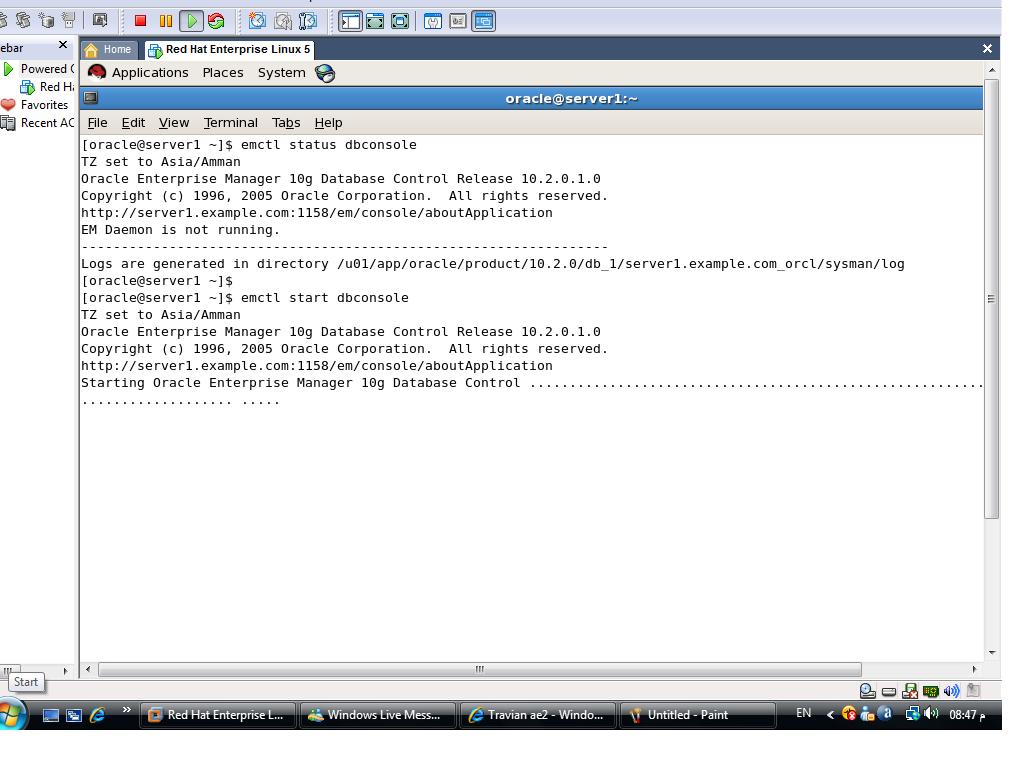Click the GNOME web browser globe launcher
Screen dimensions: 1024x768
[x=325, y=73]
